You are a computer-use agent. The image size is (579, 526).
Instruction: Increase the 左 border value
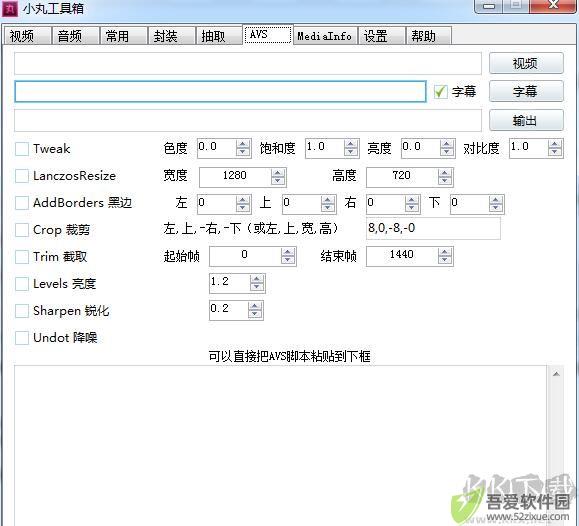click(x=243, y=200)
